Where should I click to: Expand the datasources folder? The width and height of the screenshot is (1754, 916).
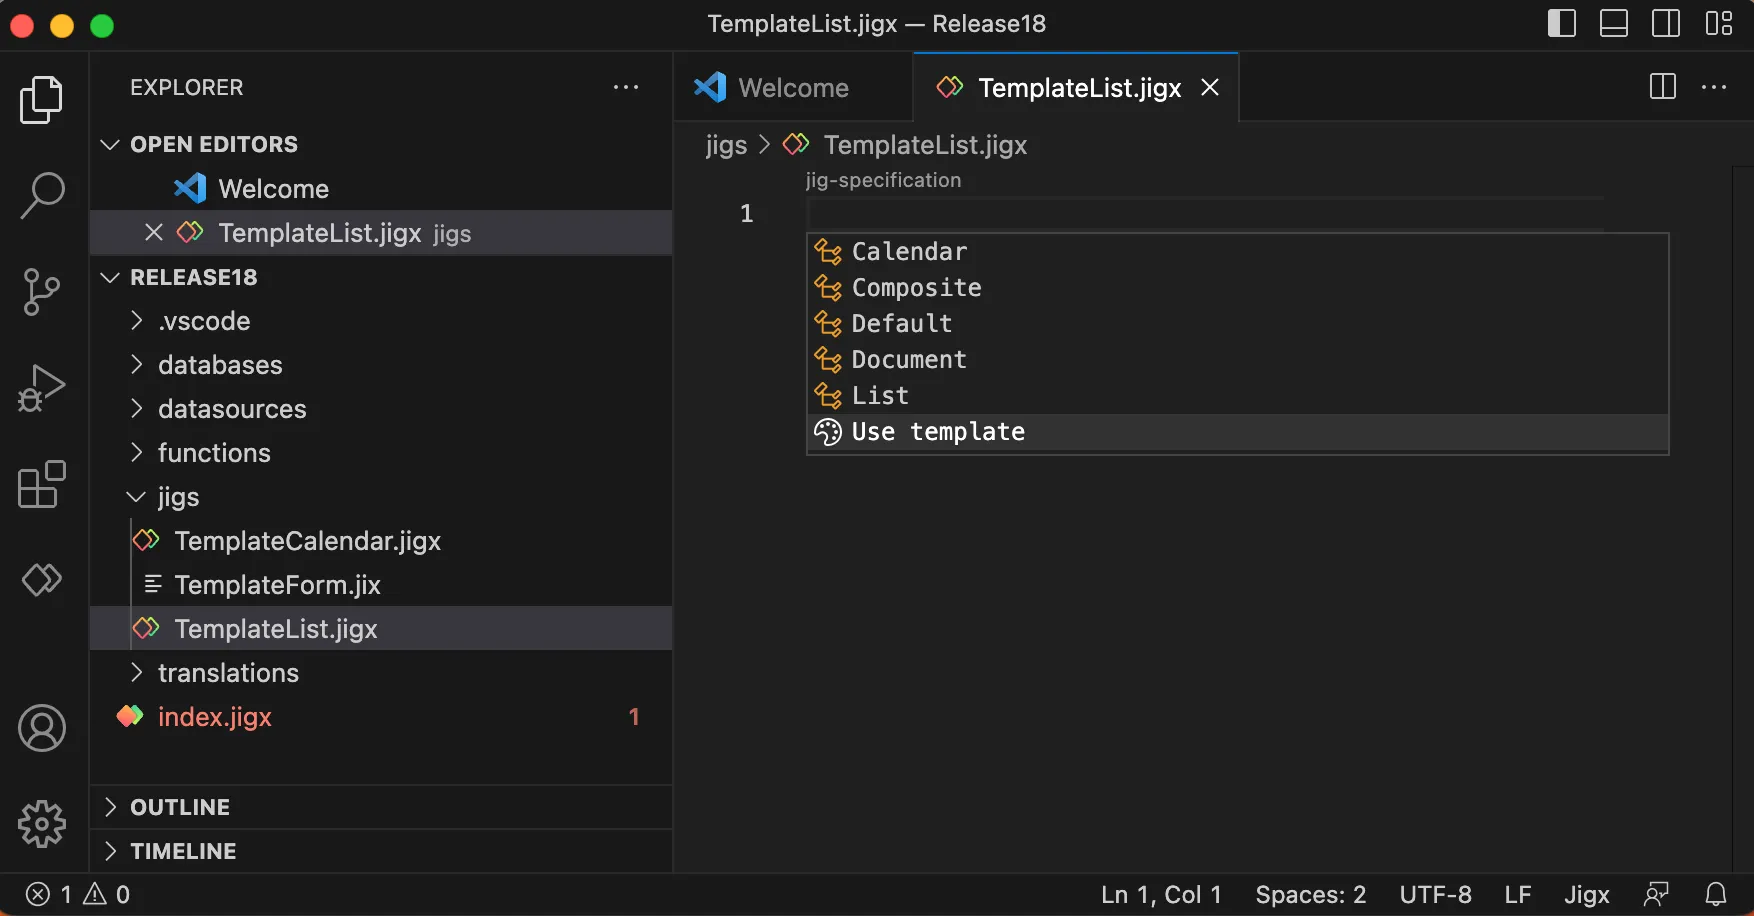[380, 409]
